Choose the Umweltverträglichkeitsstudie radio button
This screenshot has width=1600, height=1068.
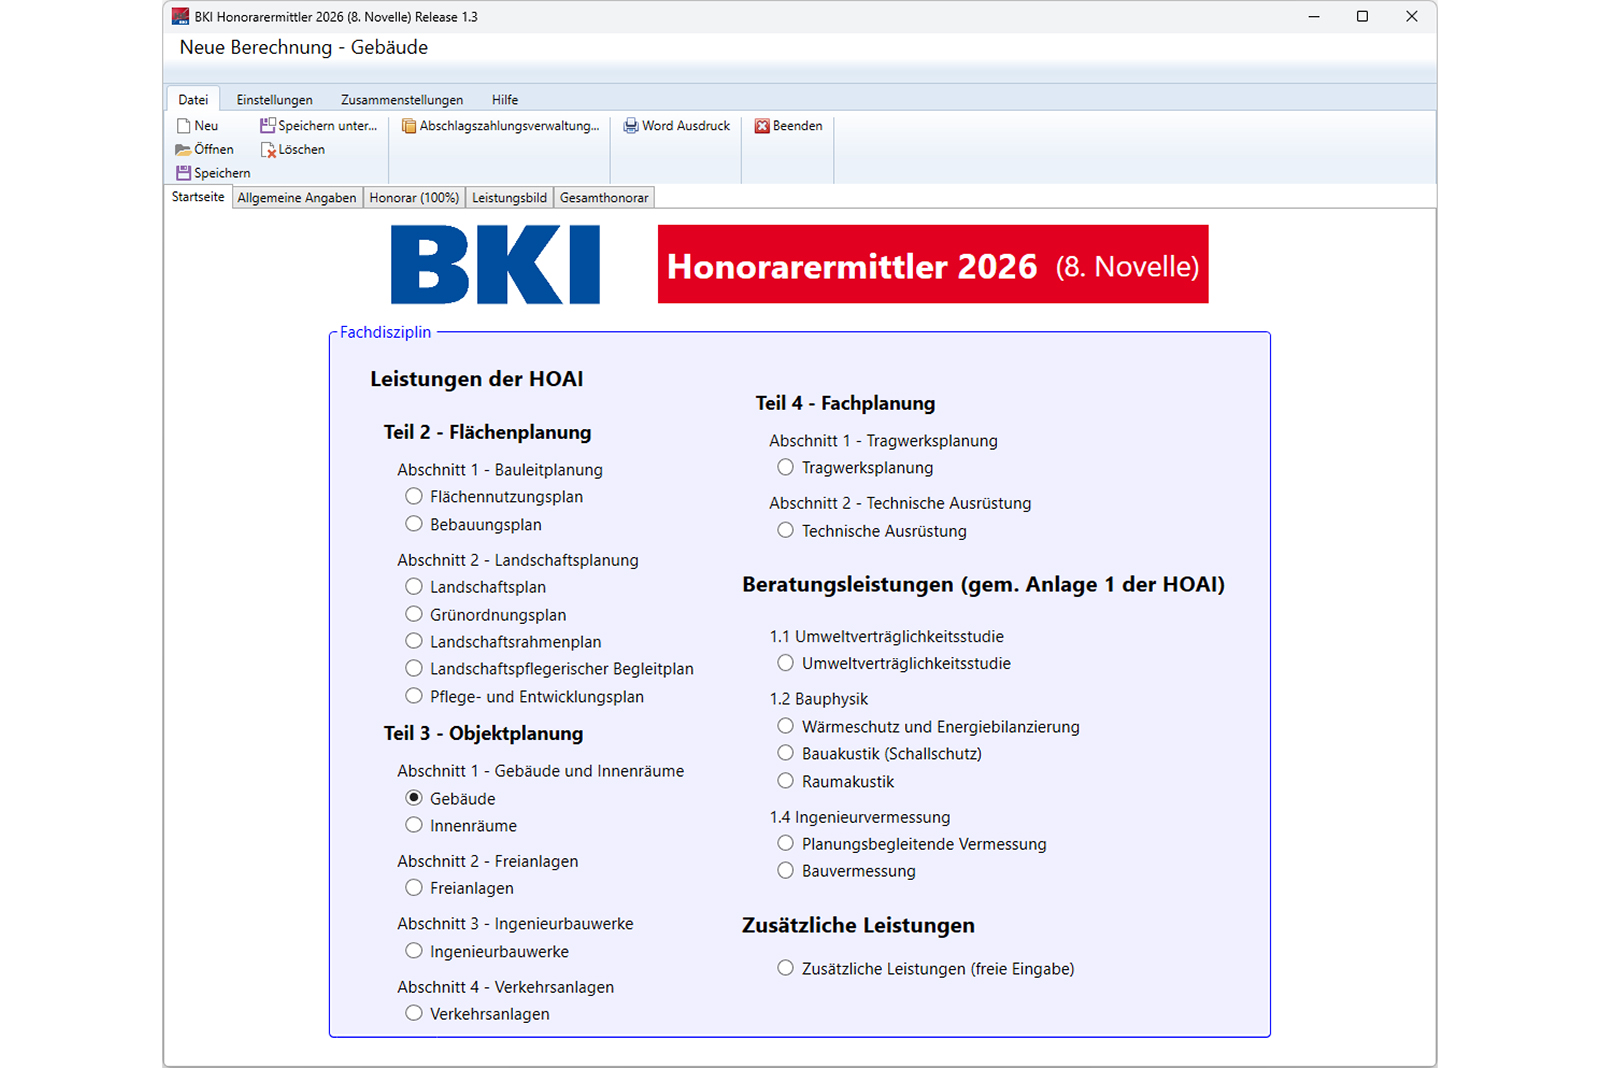coord(786,663)
